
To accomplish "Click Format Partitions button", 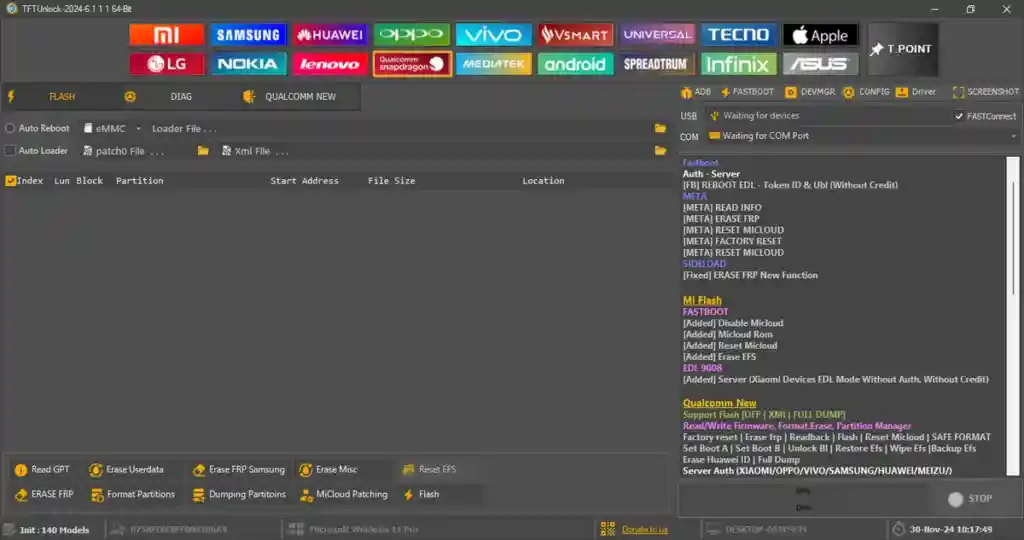I will coord(133,494).
